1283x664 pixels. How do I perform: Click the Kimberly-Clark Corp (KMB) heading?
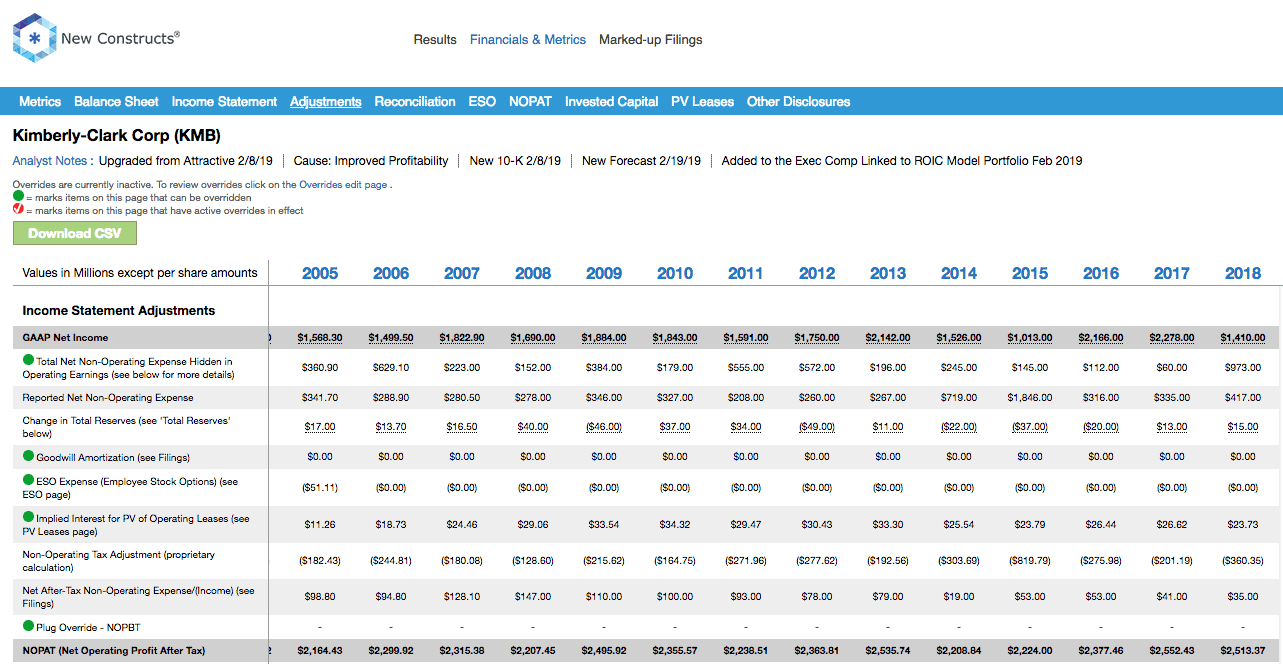(x=117, y=135)
